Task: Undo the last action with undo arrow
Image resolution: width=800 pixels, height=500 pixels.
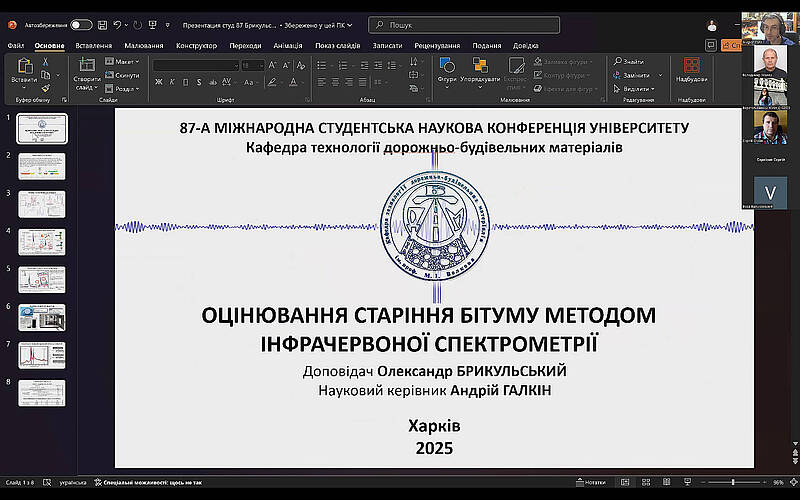Action: [117, 24]
